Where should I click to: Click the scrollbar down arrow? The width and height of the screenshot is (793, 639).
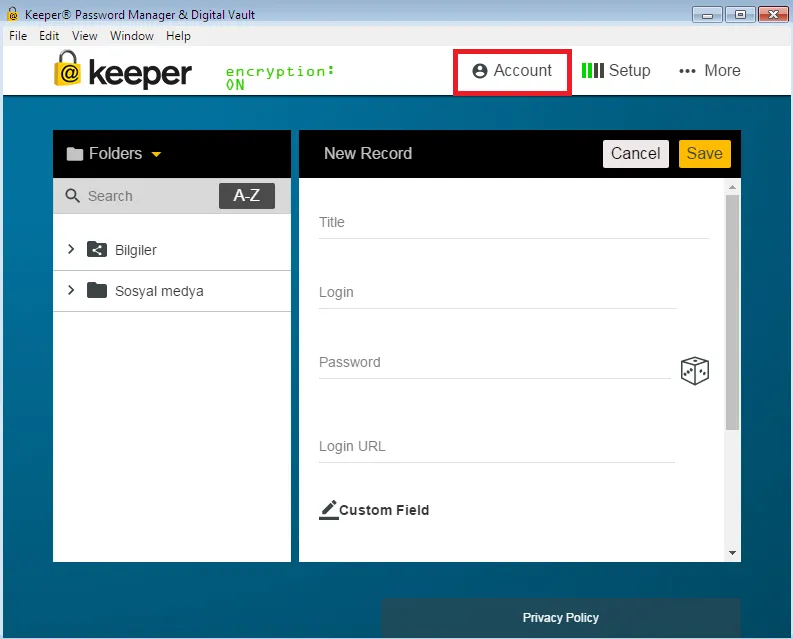pyautogui.click(x=732, y=553)
